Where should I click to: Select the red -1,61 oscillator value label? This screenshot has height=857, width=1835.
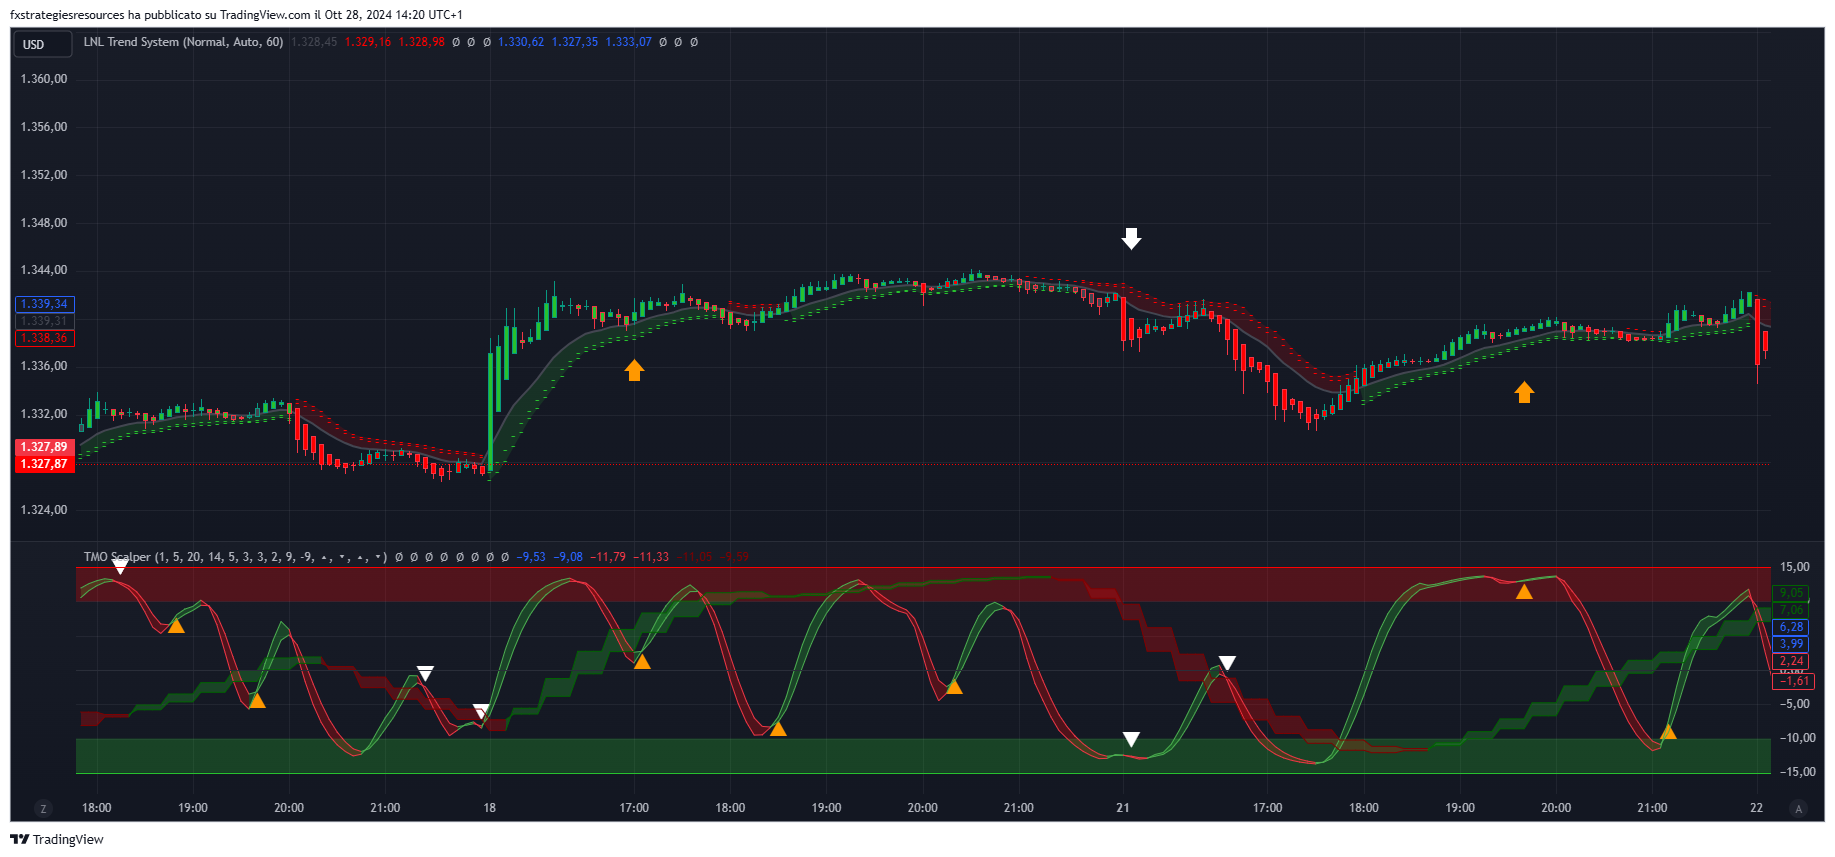(1792, 681)
